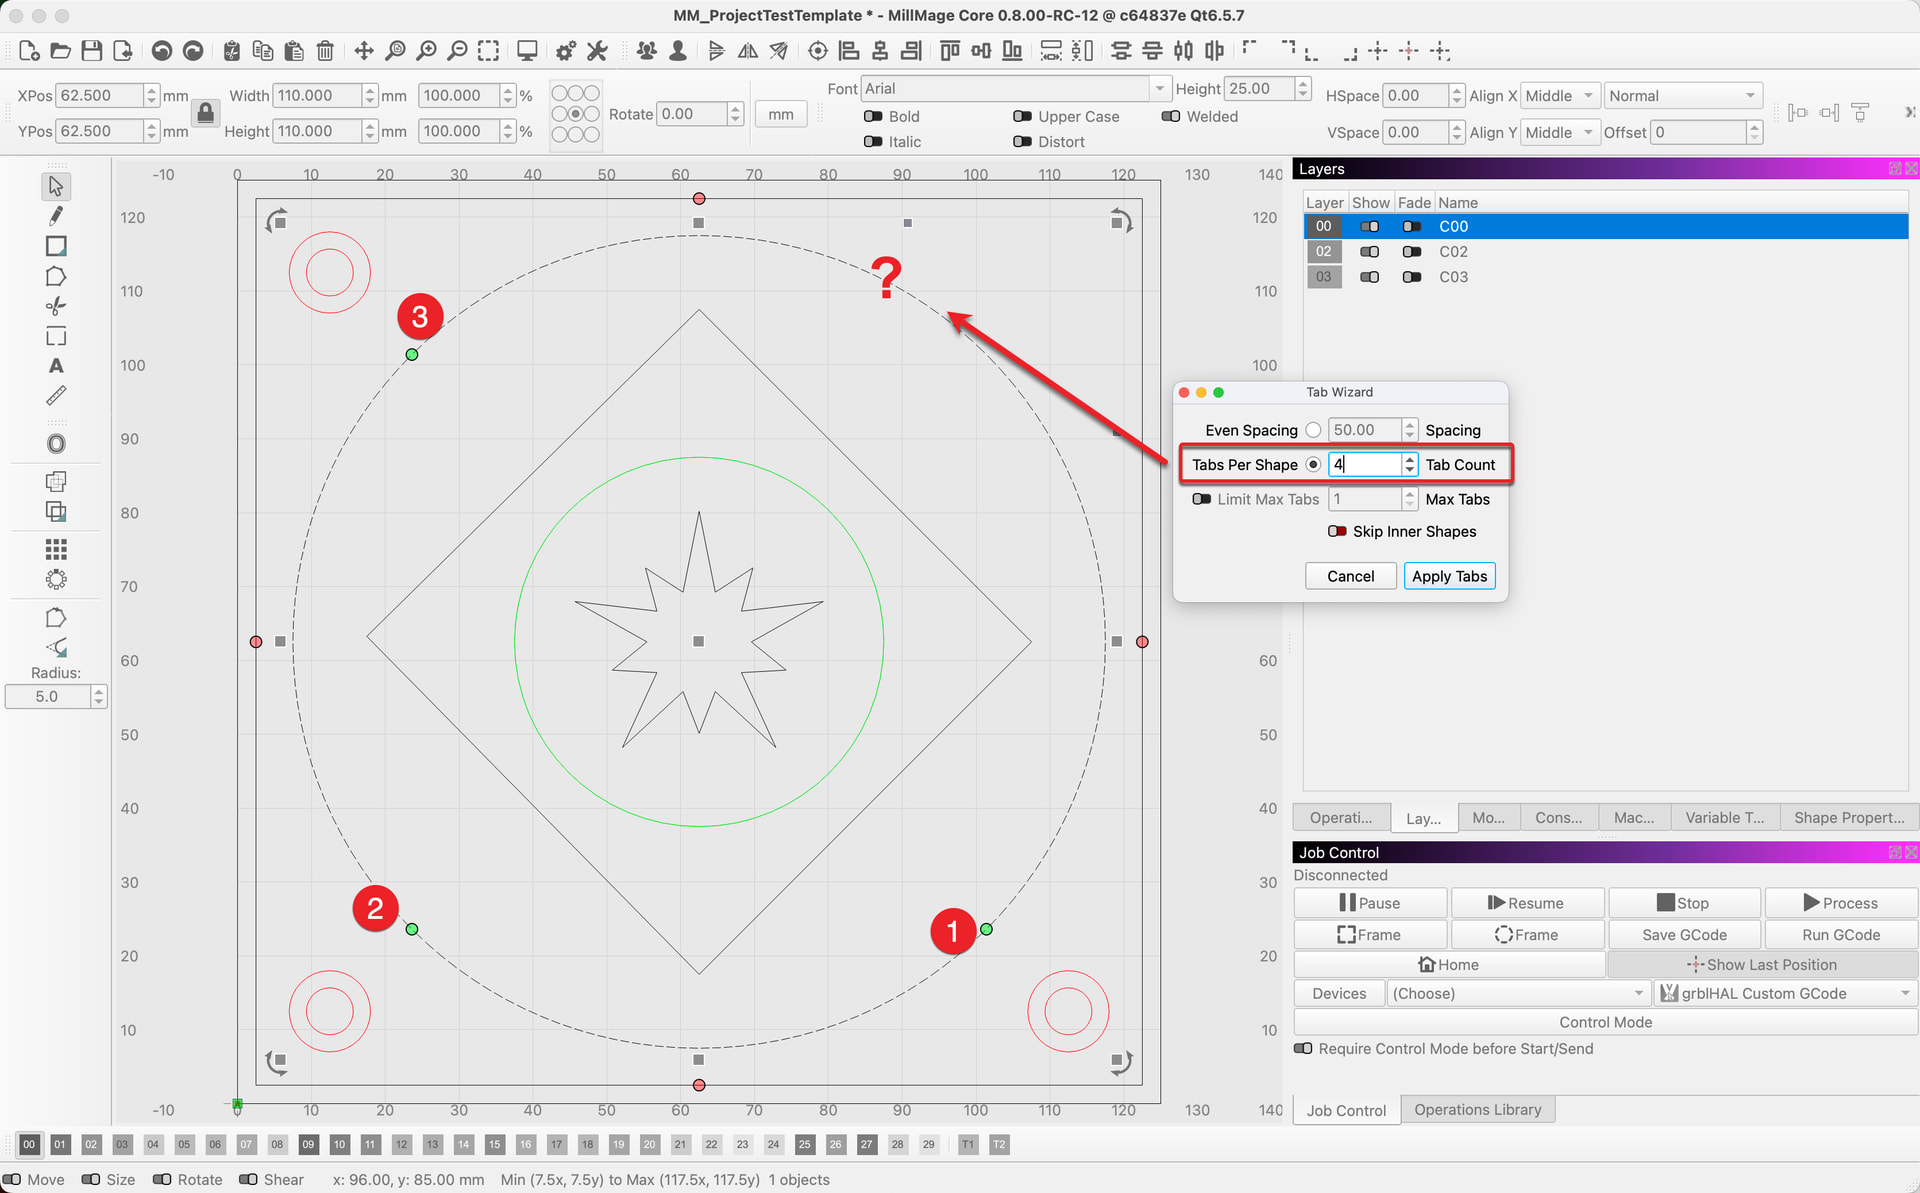Click the save file icon
1920x1193 pixels.
click(x=91, y=51)
